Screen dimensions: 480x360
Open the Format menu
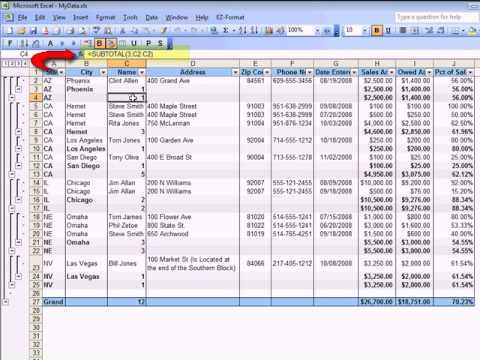pos(105,17)
